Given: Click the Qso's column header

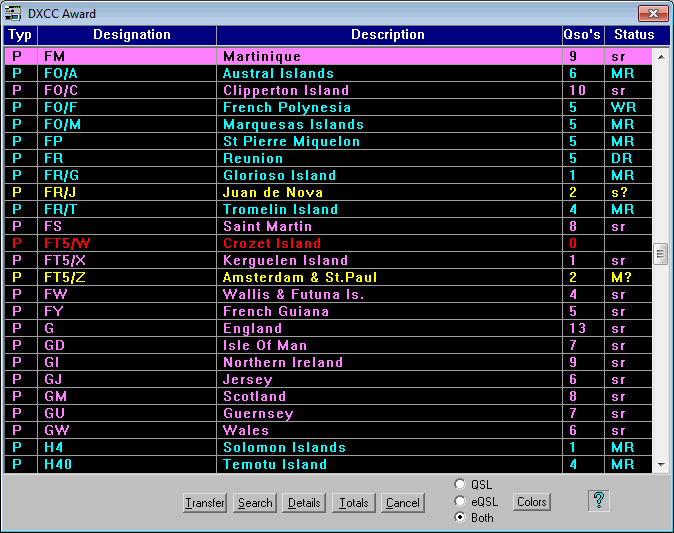Looking at the screenshot, I should tap(582, 35).
